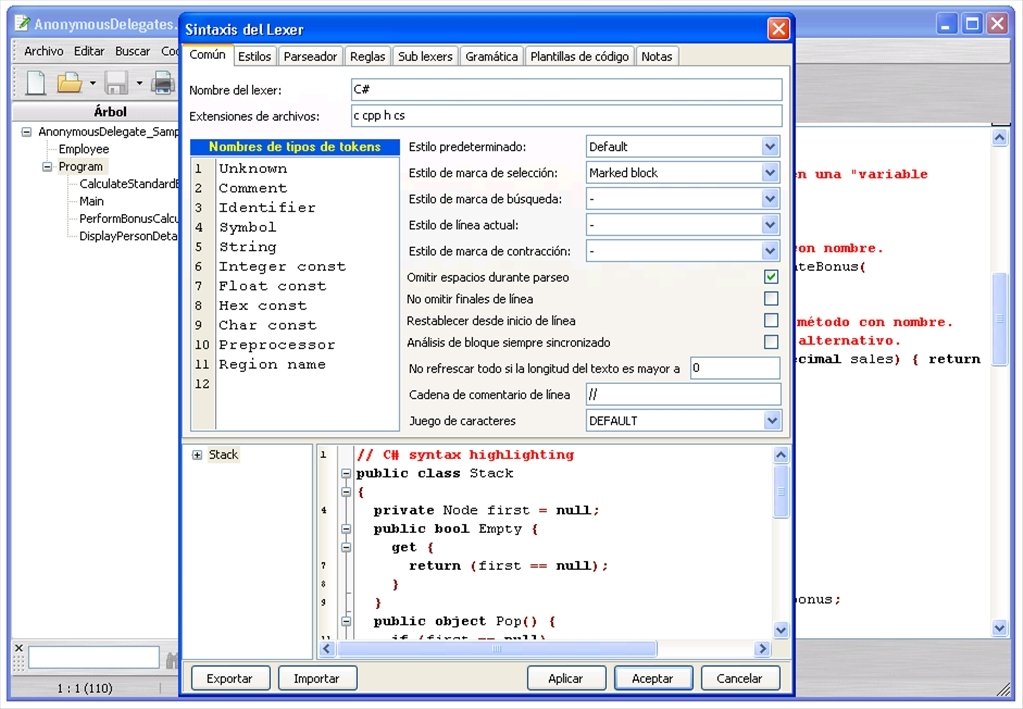Open the Buscar menu
This screenshot has height=709, width=1023.
tap(132, 51)
